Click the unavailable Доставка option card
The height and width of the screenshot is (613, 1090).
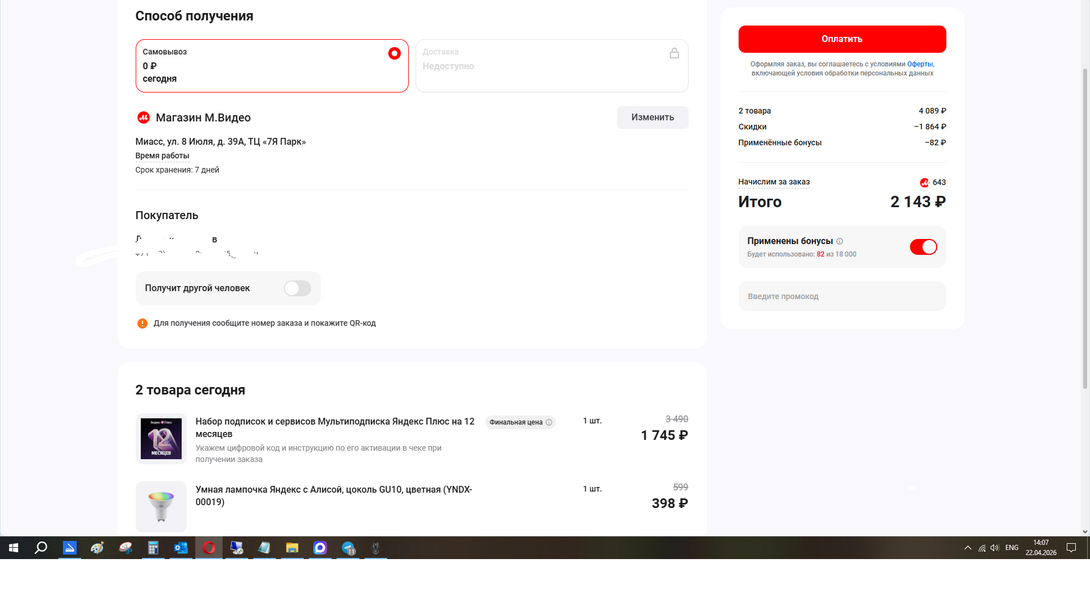click(552, 65)
